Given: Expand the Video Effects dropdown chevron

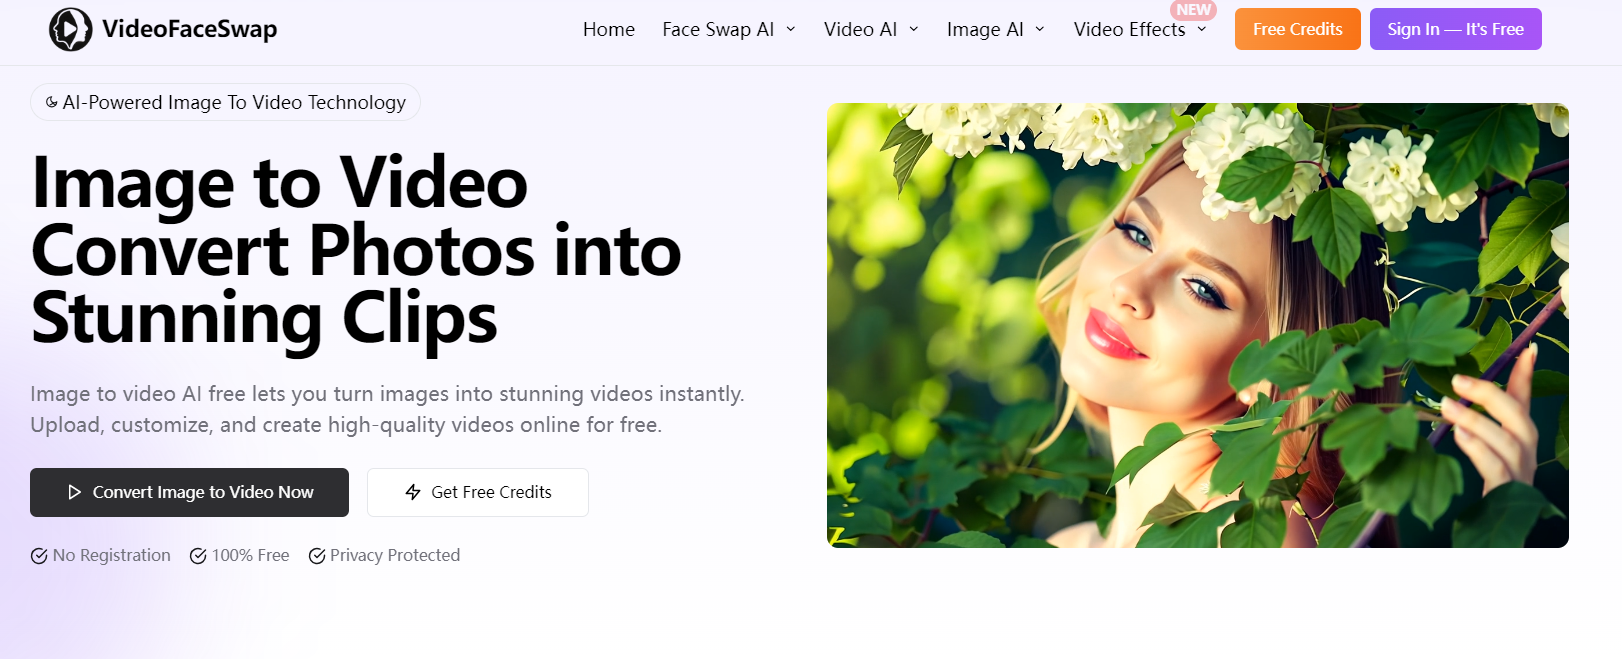Looking at the screenshot, I should point(1202,29).
